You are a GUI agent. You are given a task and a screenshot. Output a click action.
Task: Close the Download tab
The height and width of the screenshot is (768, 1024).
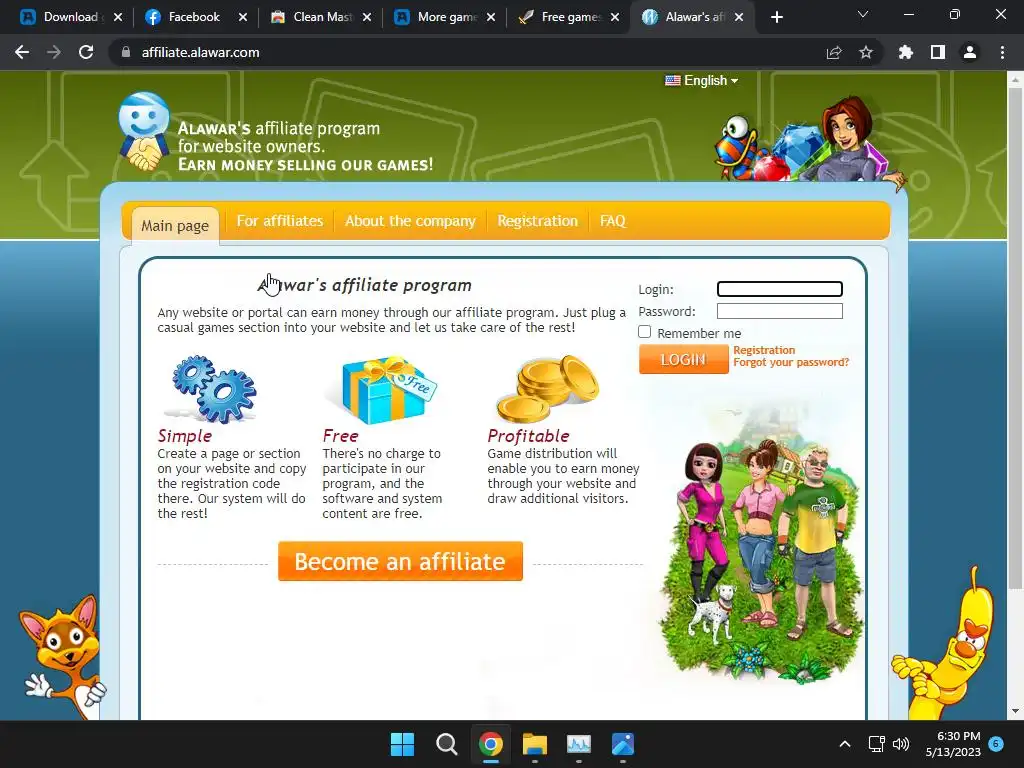[x=118, y=18]
